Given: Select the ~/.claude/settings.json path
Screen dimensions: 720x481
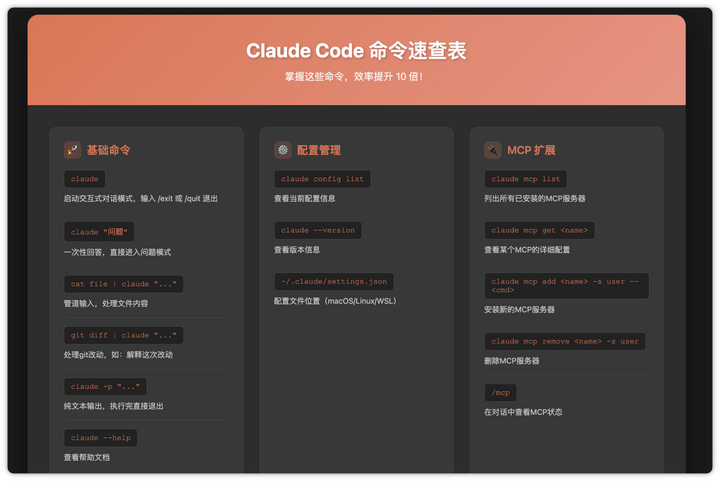Looking at the screenshot, I should [x=334, y=281].
